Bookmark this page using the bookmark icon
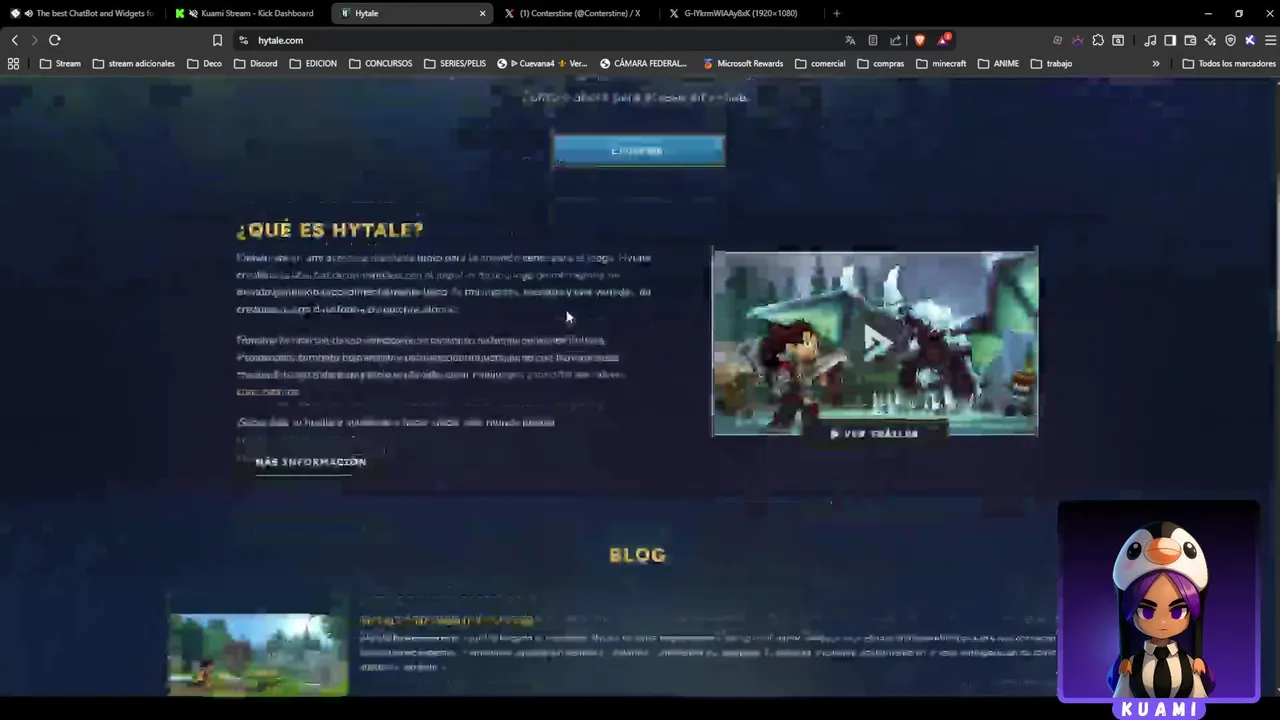The image size is (1280, 720). pos(217,40)
